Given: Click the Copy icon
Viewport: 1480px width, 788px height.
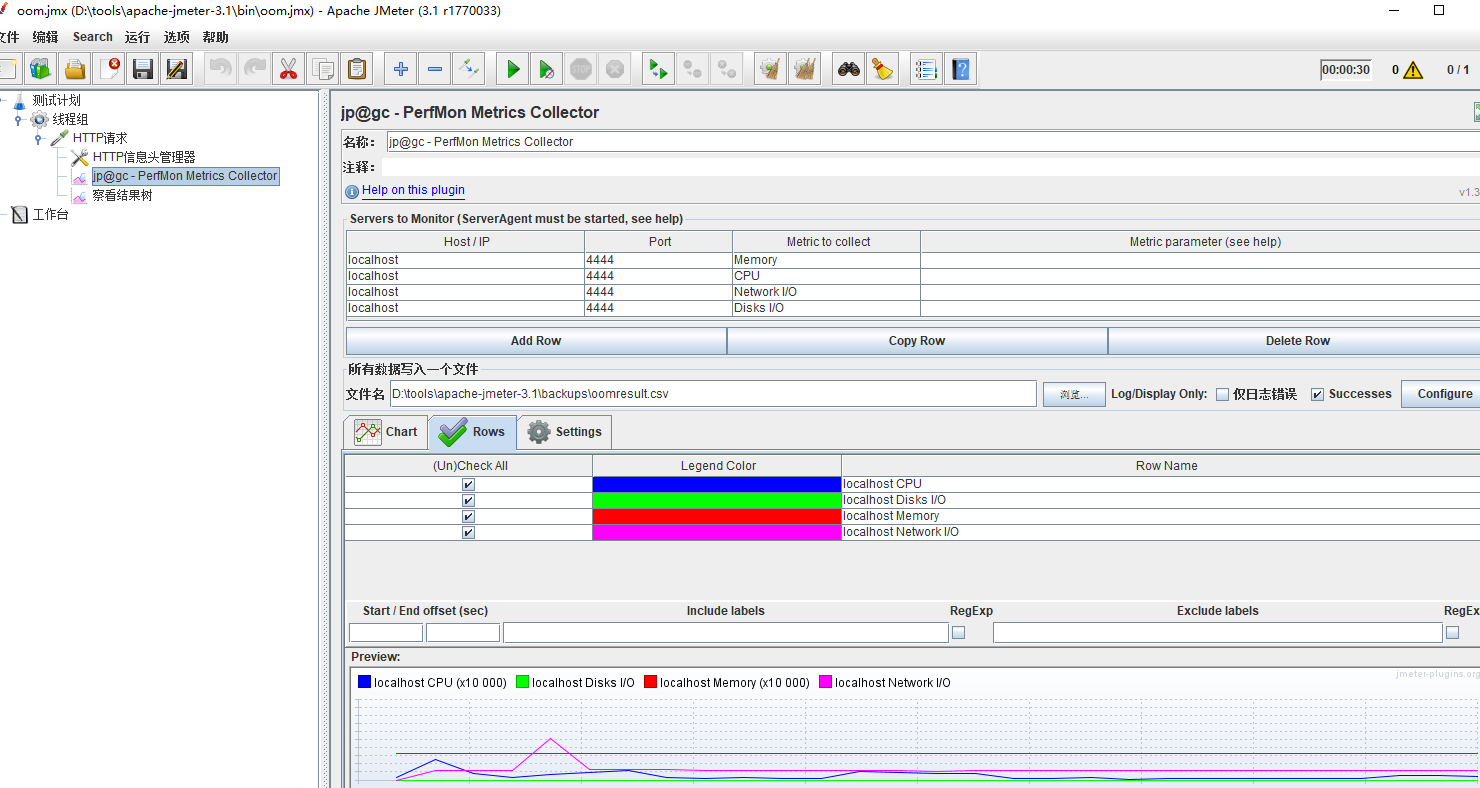Looking at the screenshot, I should 323,69.
